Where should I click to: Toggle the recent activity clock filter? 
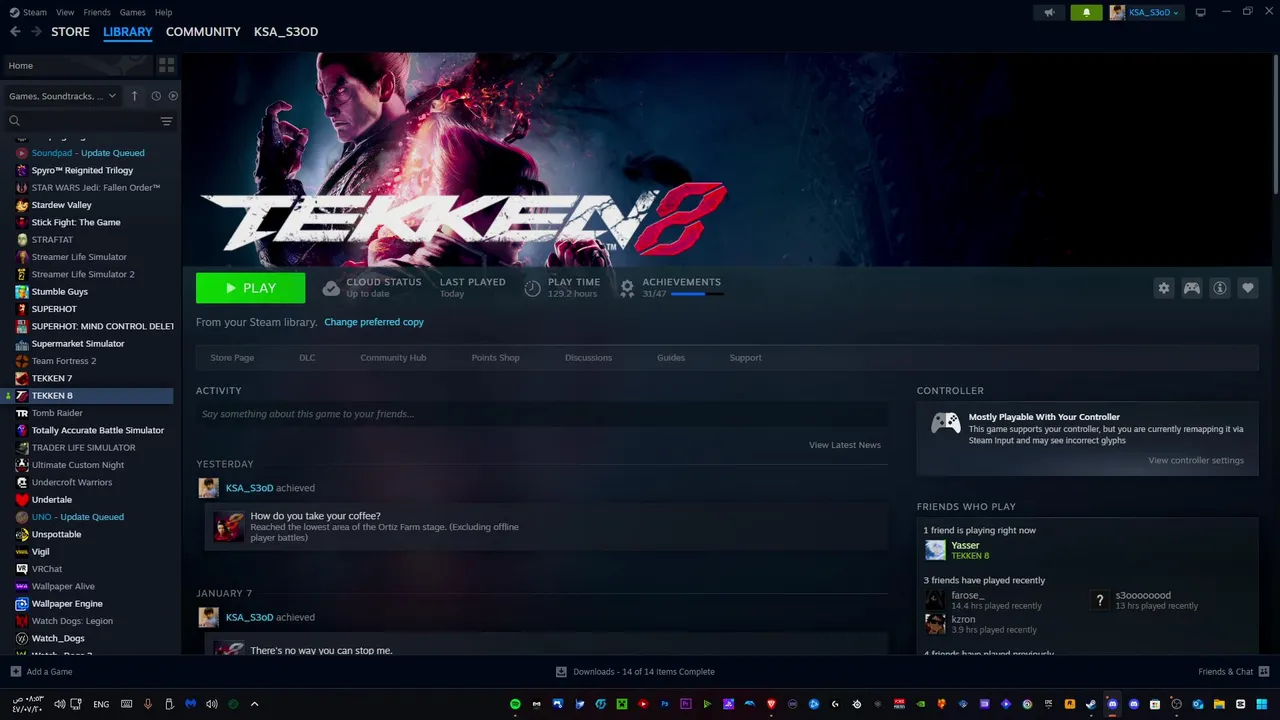(x=156, y=96)
